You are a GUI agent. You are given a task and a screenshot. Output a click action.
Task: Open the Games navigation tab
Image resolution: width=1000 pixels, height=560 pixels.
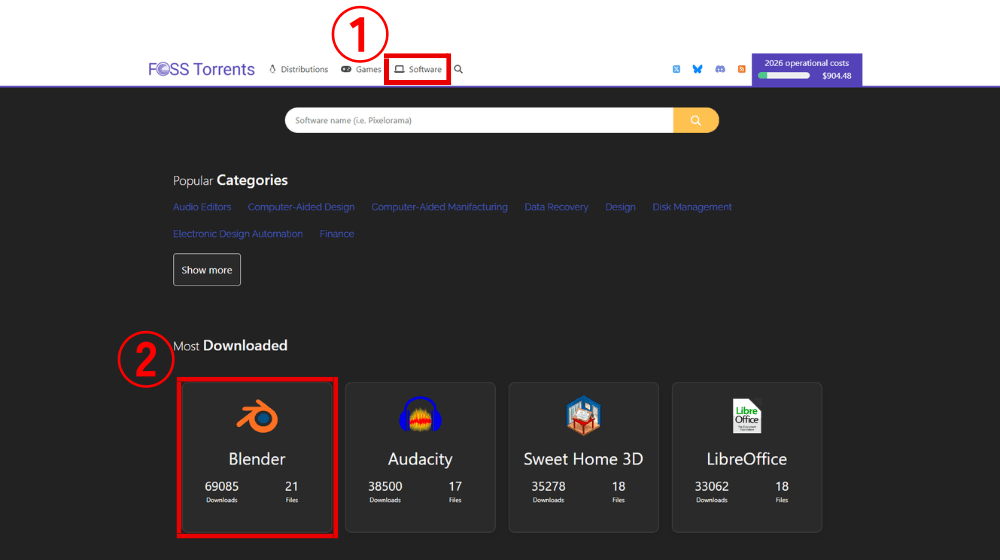[x=361, y=70]
